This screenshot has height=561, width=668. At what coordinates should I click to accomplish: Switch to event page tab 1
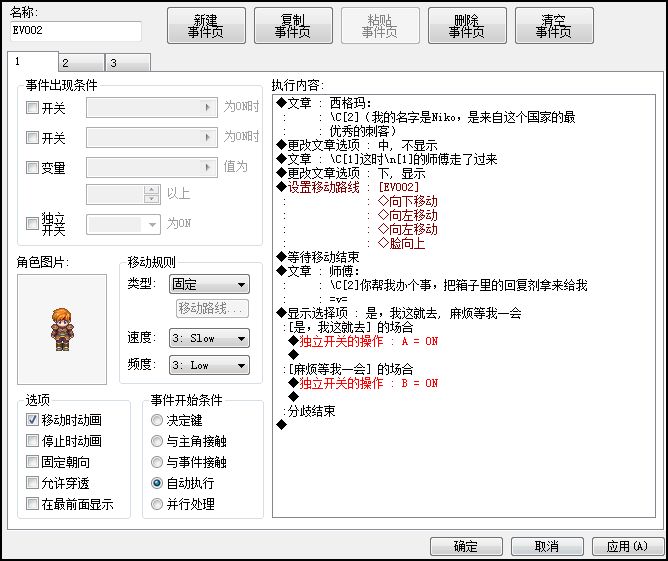pos(32,62)
